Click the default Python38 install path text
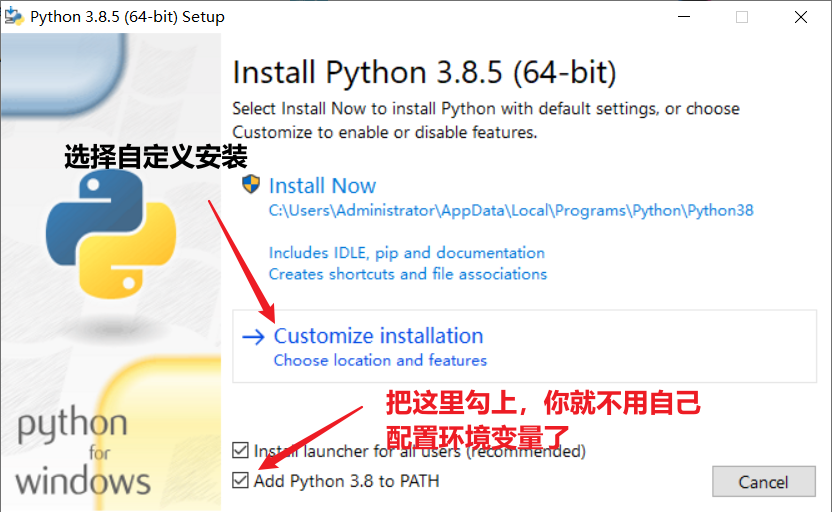 tap(510, 211)
